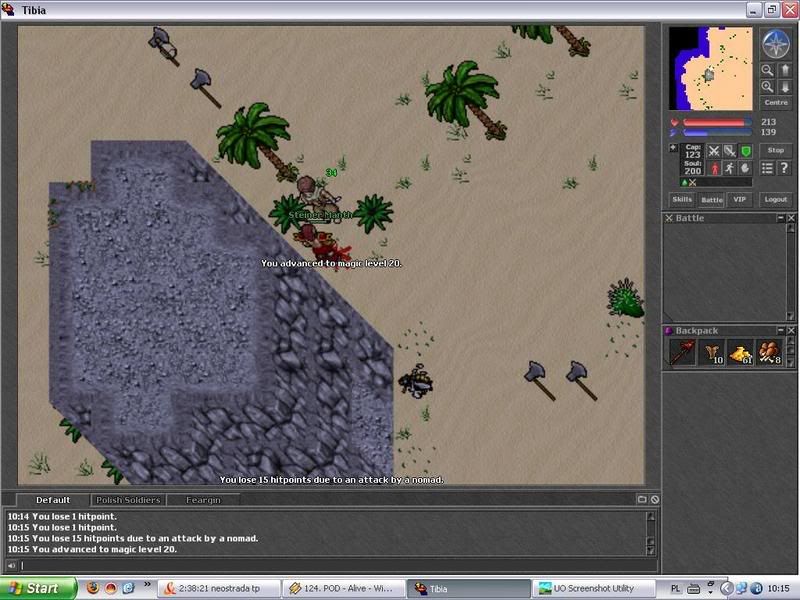The width and height of the screenshot is (800, 600).
Task: Close the Backpack panel
Action: coord(791,331)
